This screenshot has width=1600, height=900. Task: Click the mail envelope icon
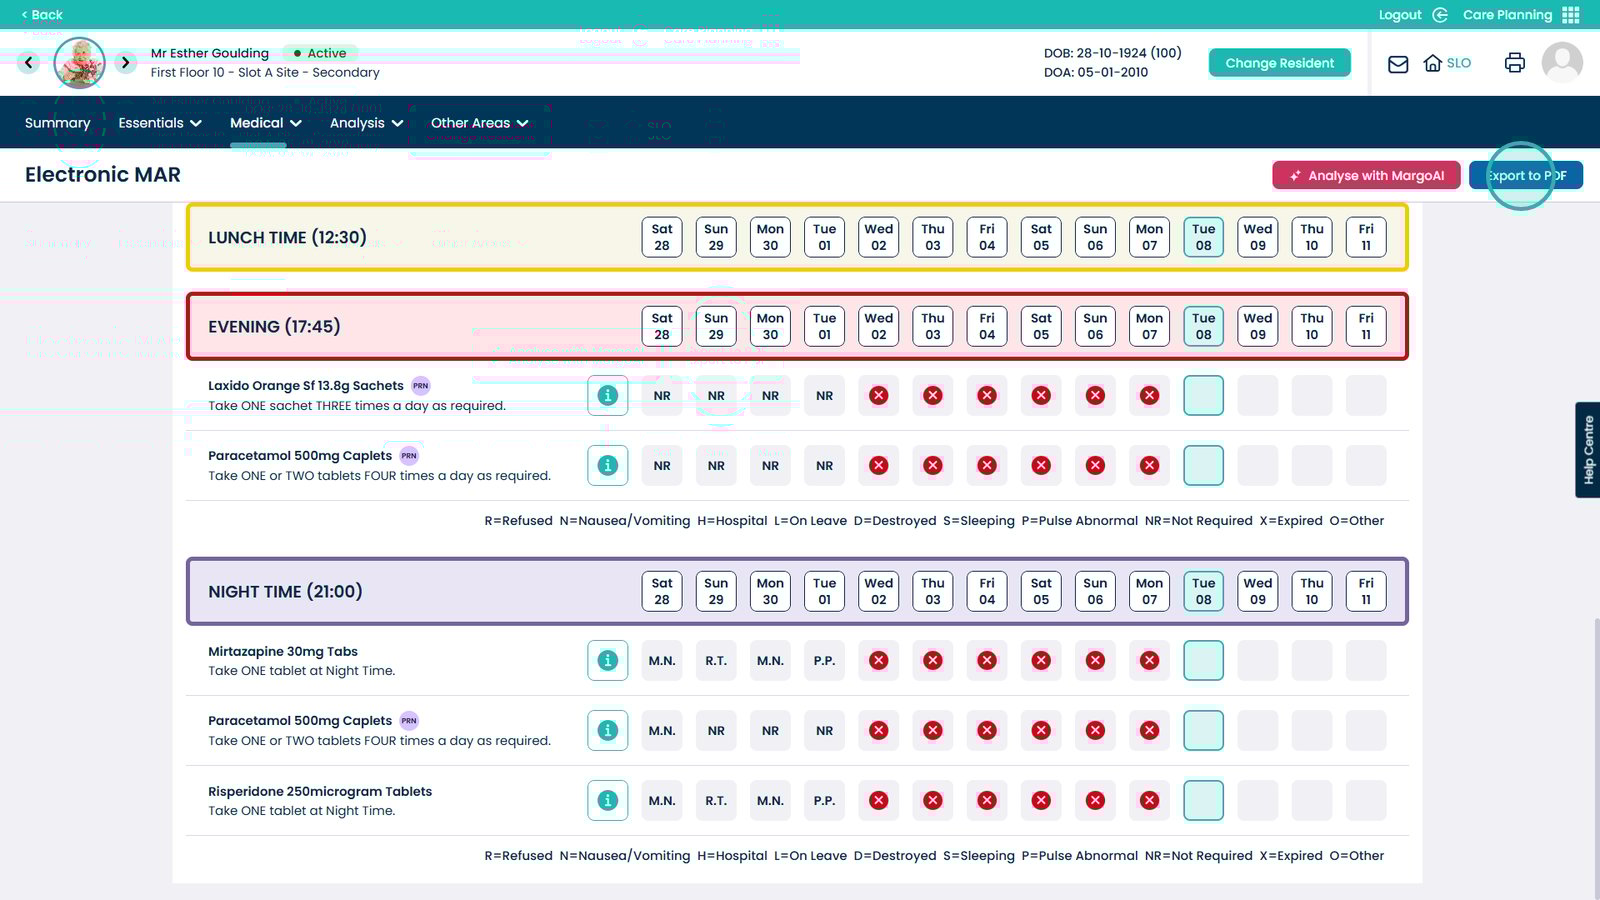point(1398,64)
